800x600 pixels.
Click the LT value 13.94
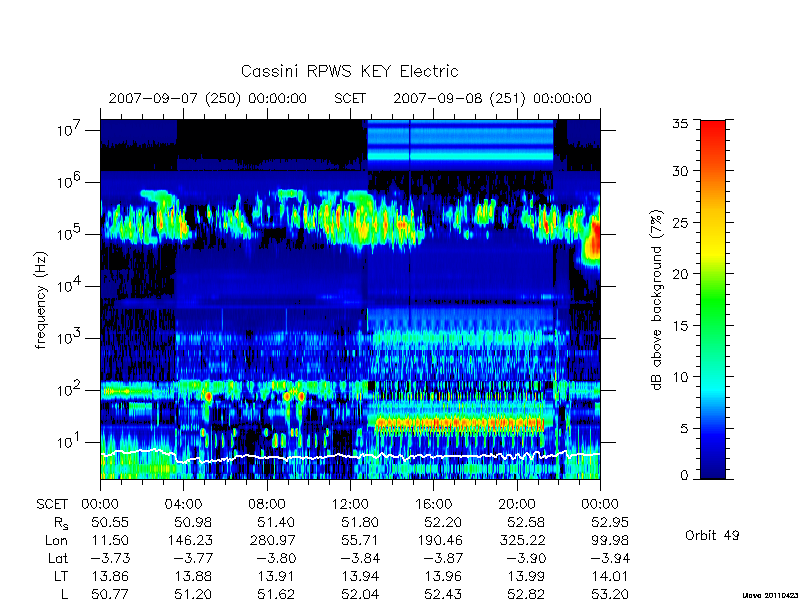[x=360, y=577]
